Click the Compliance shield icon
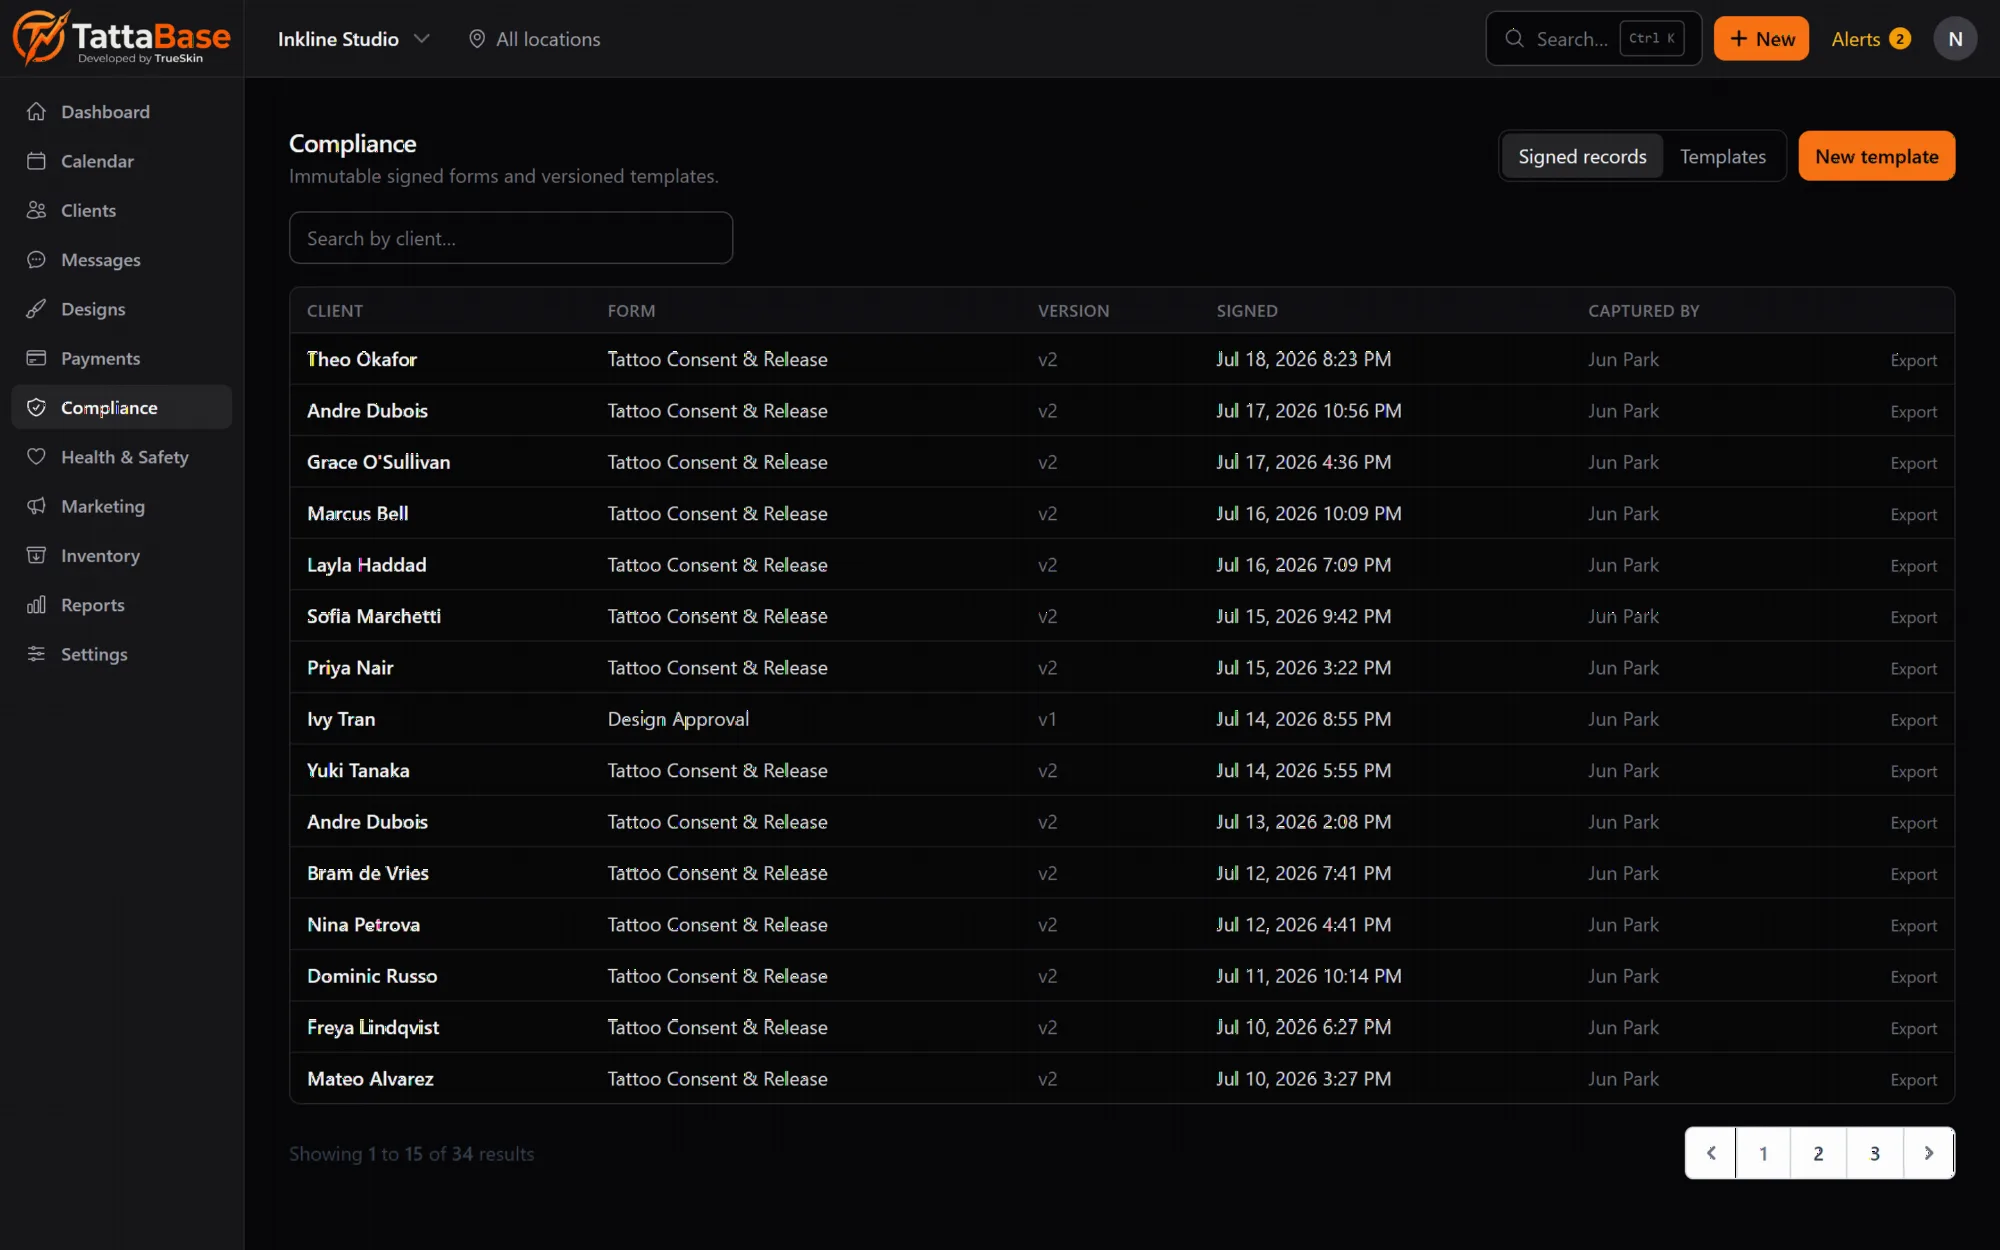The width and height of the screenshot is (2000, 1250). point(37,407)
